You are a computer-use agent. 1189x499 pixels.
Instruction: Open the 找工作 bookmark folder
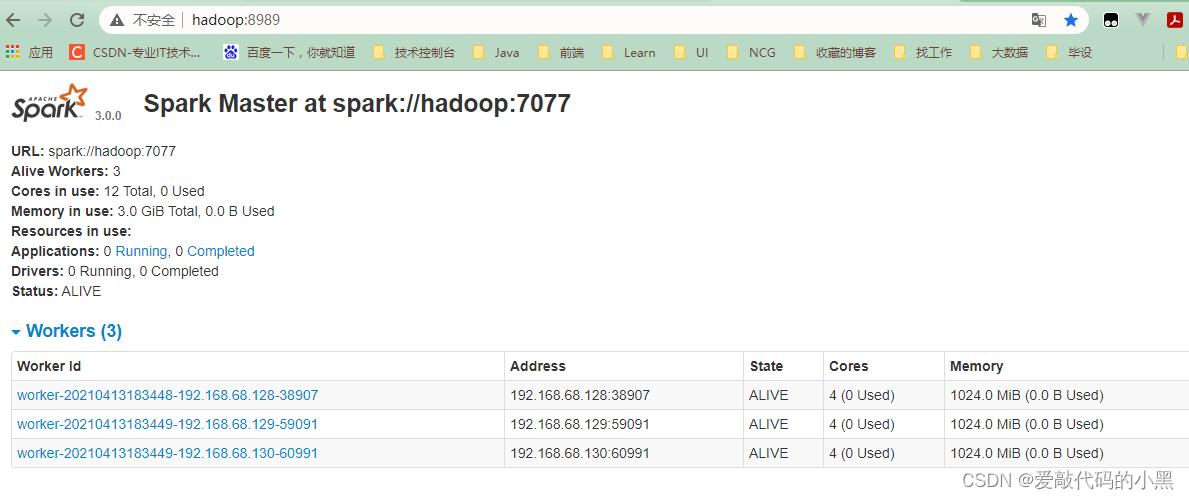click(924, 52)
